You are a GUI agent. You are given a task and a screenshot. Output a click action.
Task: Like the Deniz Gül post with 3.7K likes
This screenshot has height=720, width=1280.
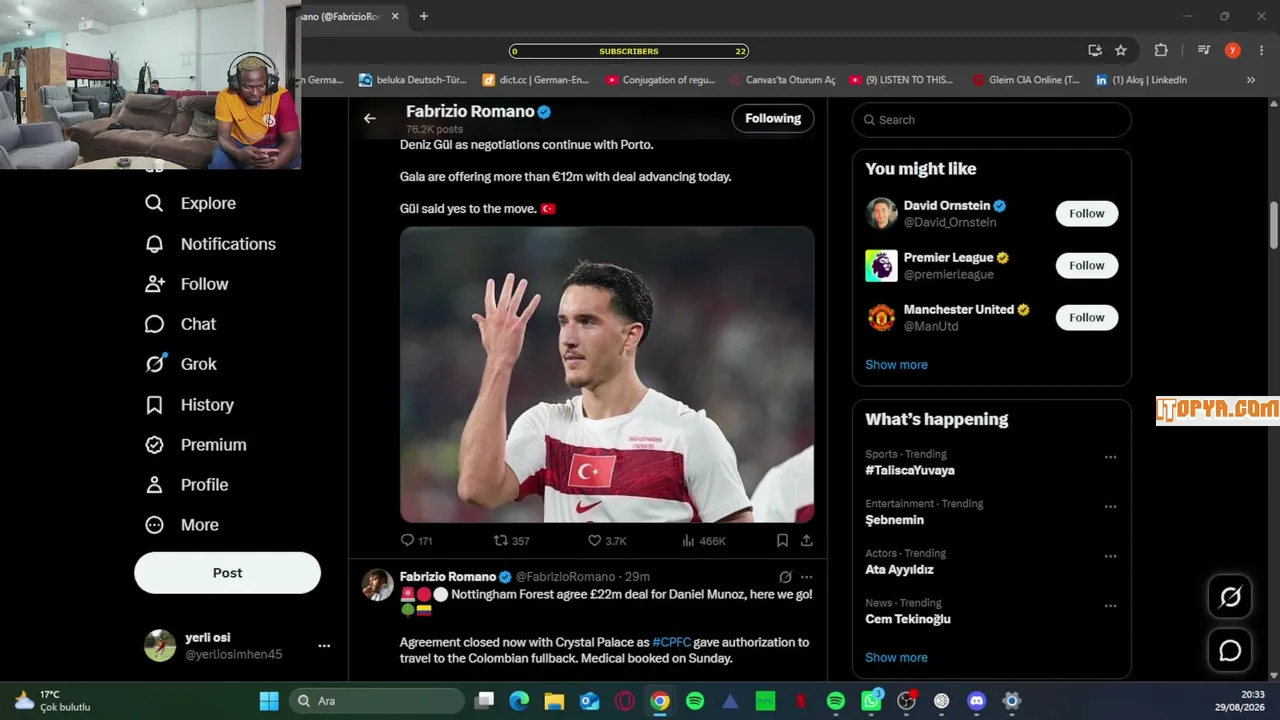607,541
